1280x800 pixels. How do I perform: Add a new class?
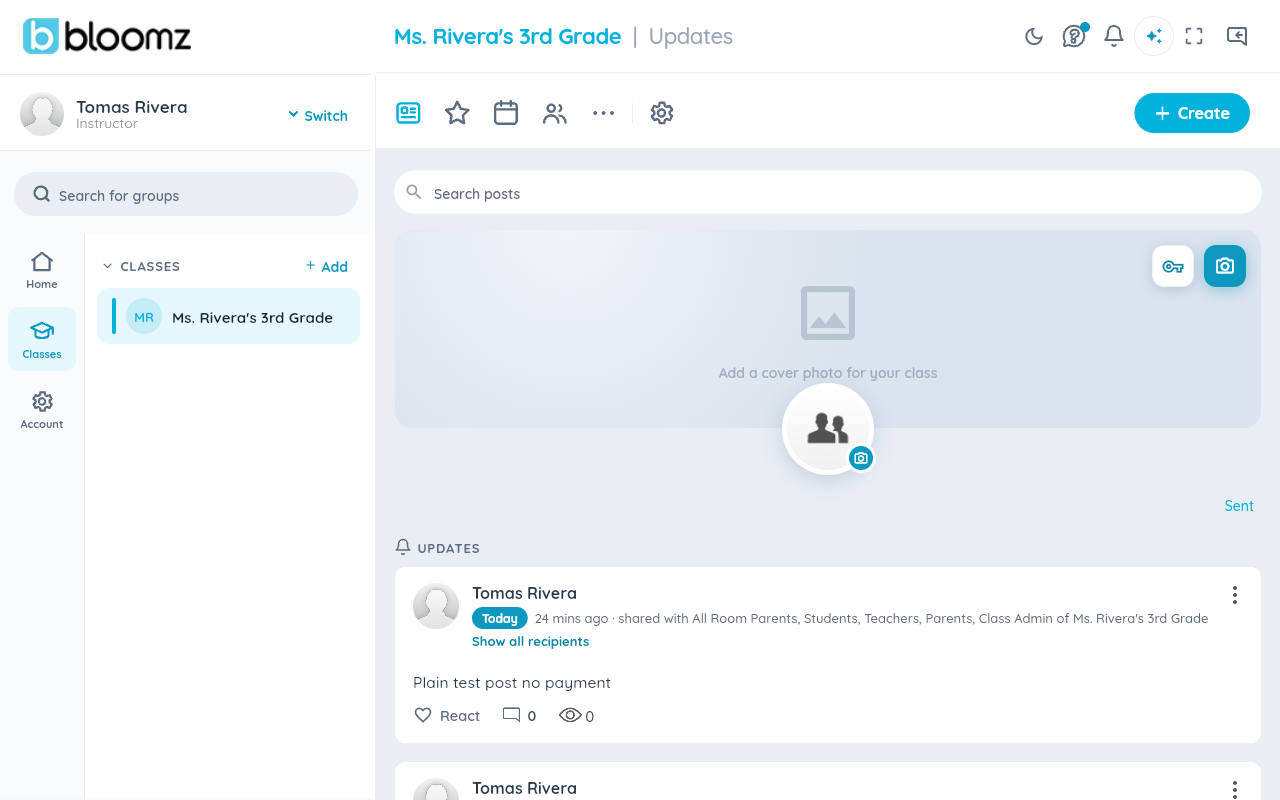pyautogui.click(x=327, y=266)
